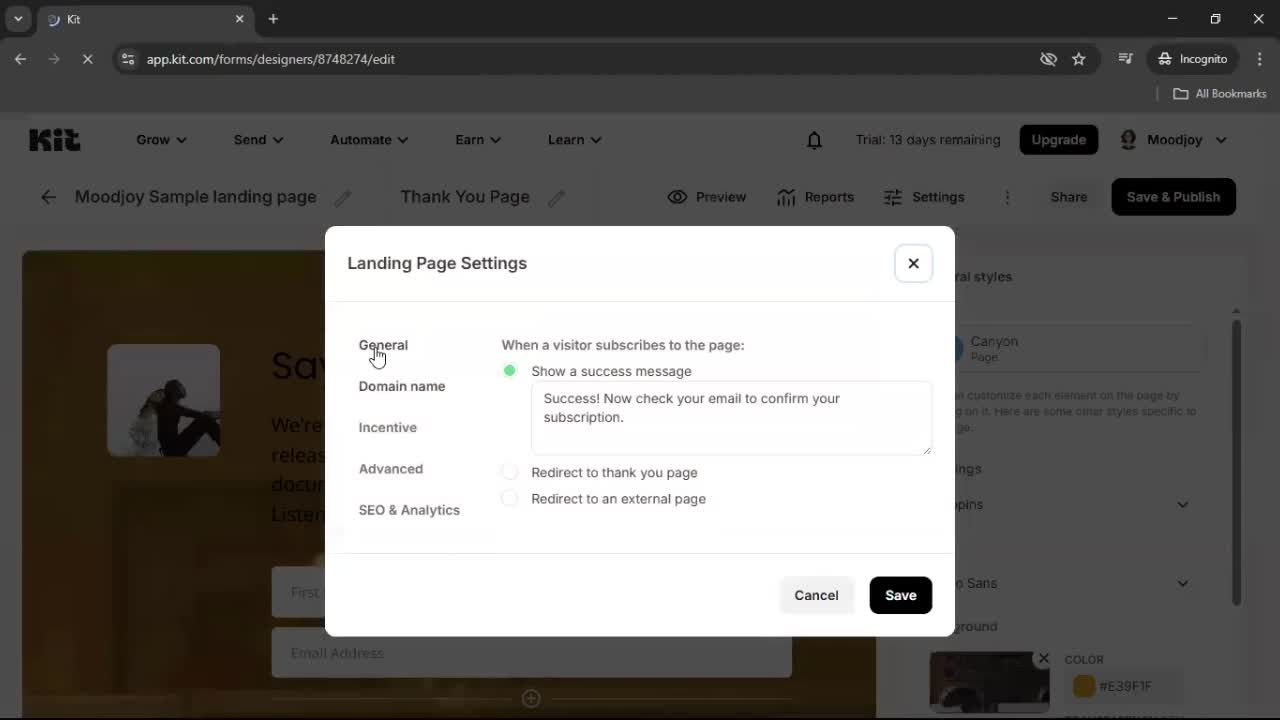The width and height of the screenshot is (1280, 720).
Task: Select Redirect to thank you page
Action: tap(510, 471)
